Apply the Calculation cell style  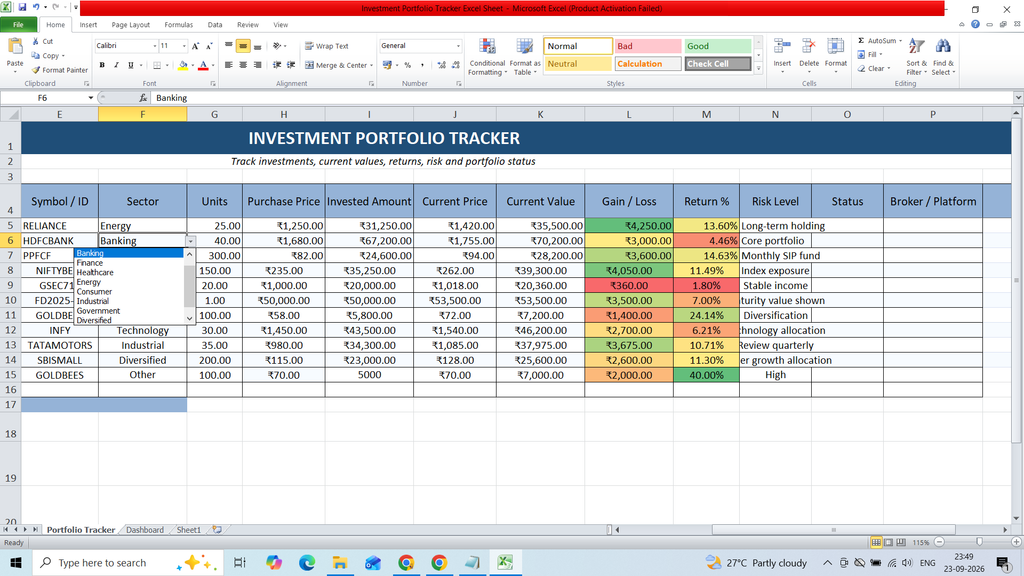[648, 64]
